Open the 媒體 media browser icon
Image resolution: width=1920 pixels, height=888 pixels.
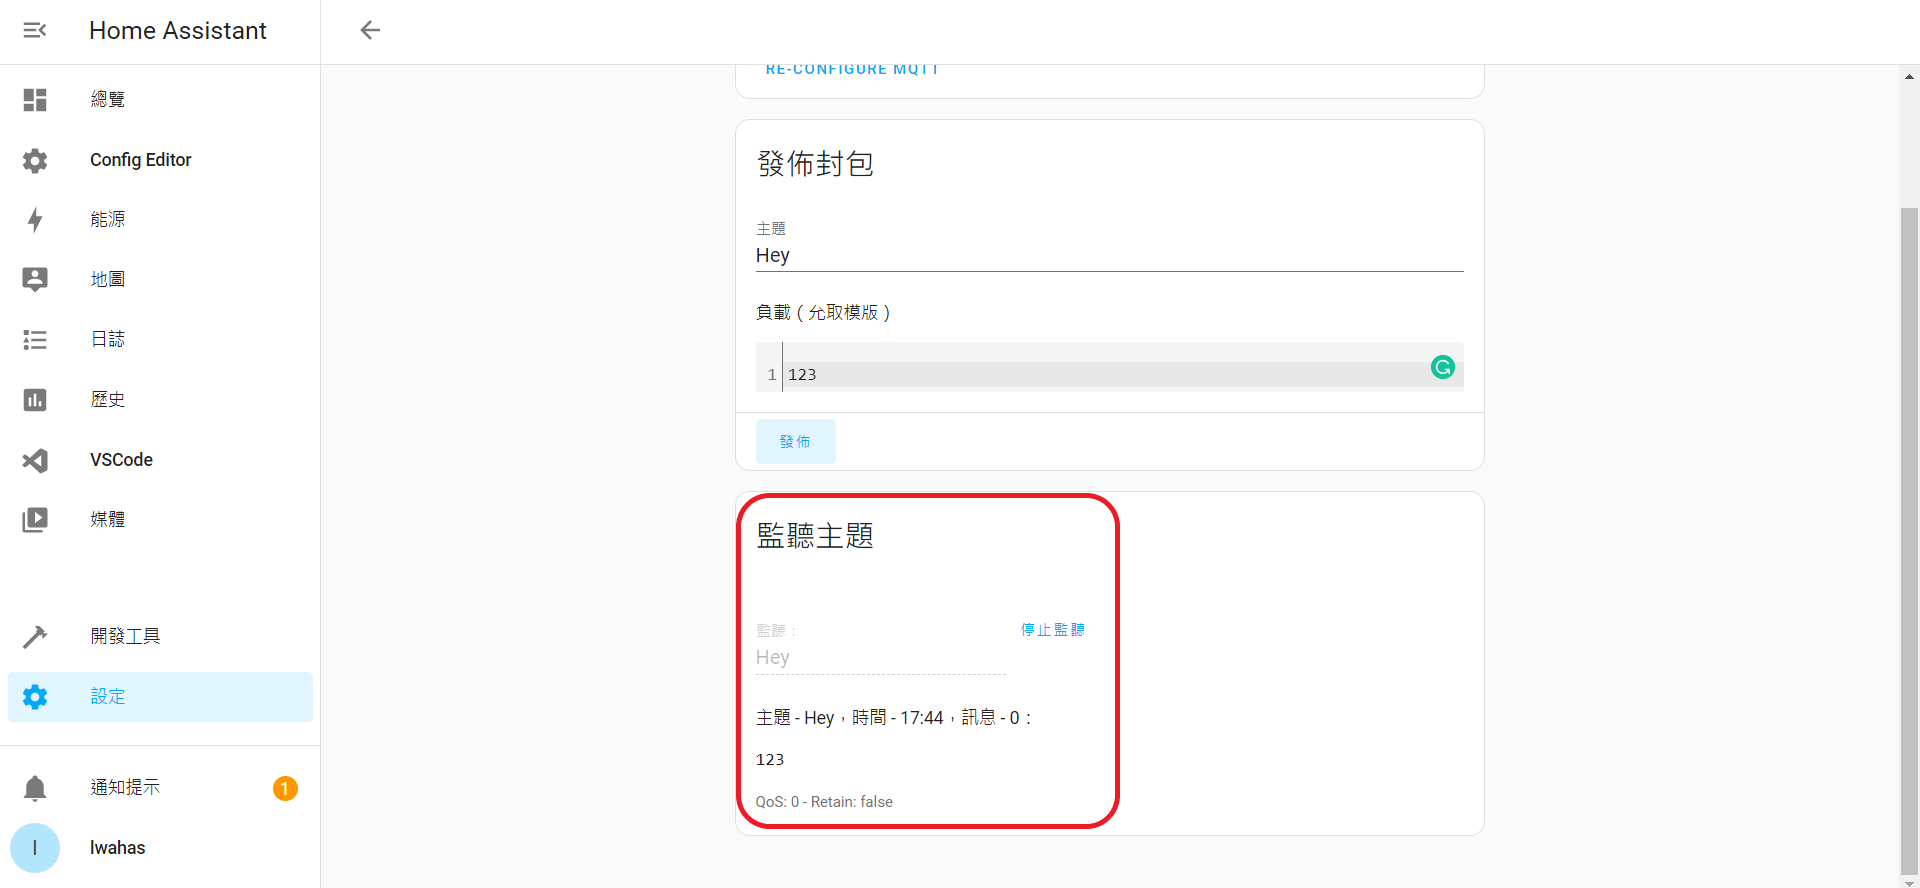35,520
